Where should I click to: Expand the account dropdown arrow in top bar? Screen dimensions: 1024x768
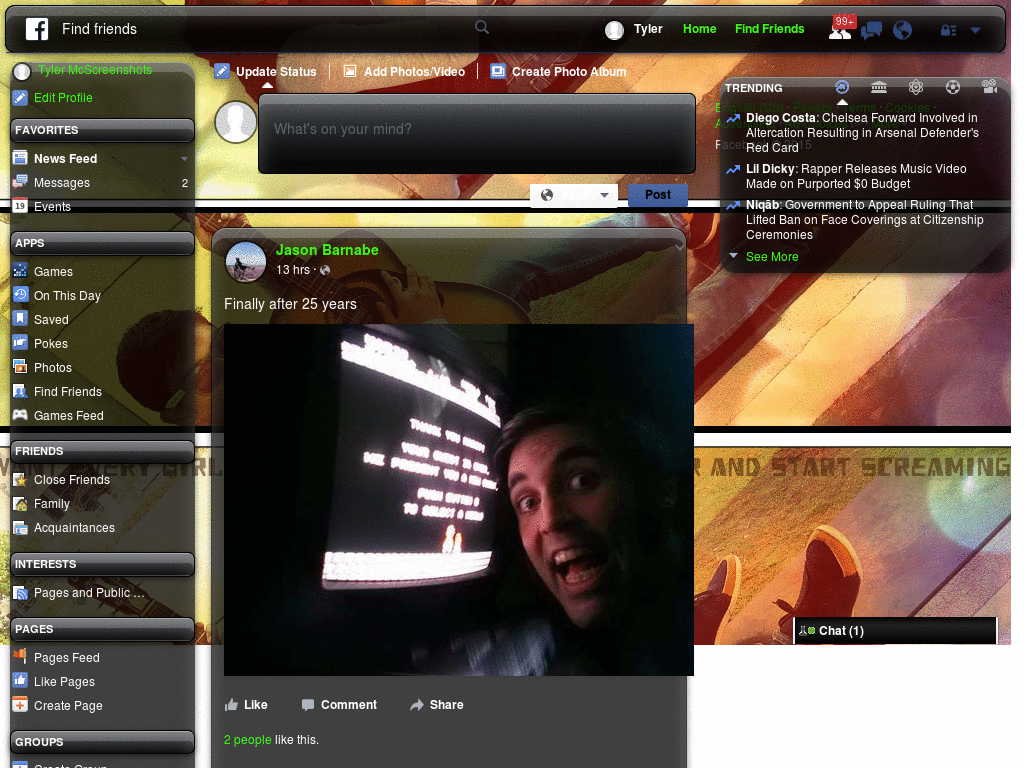[976, 30]
